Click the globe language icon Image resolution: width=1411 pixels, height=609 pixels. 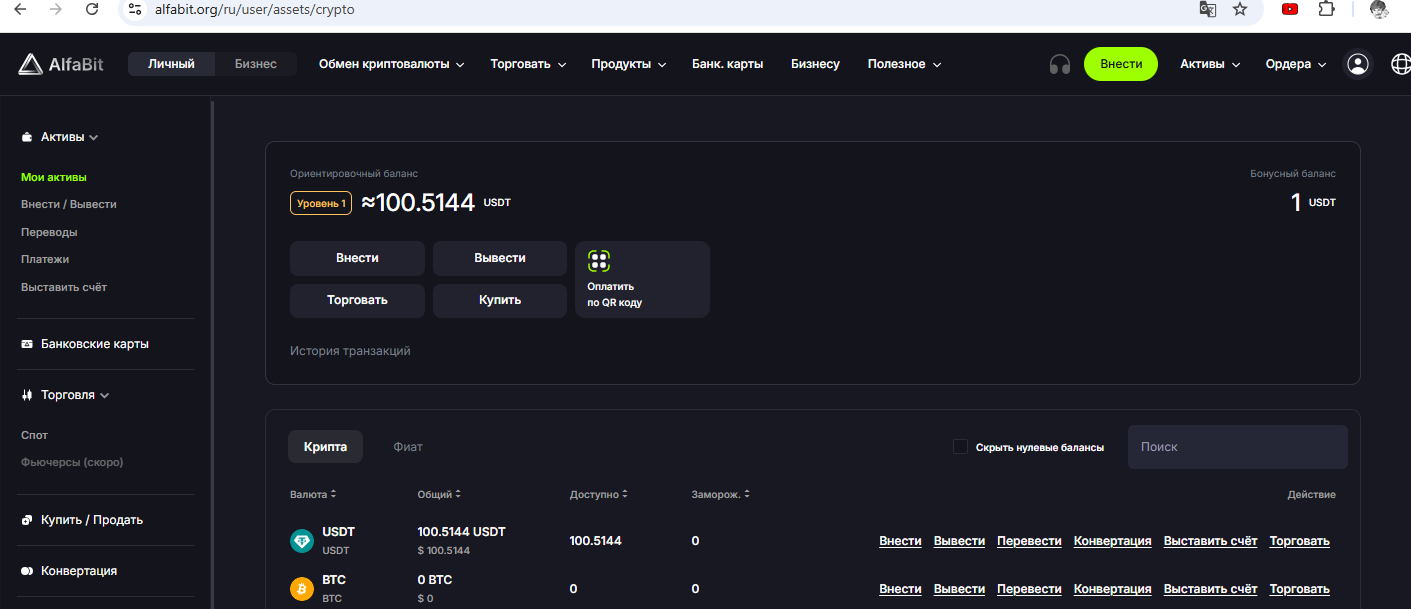tap(1401, 64)
